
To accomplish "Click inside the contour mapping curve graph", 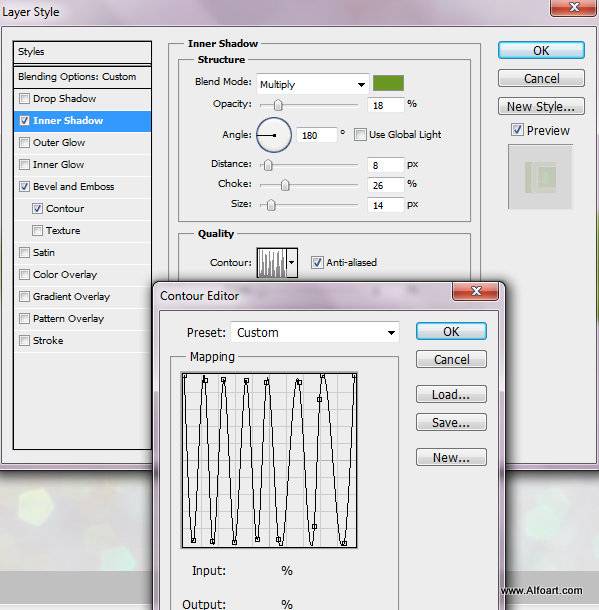I will click(x=269, y=460).
